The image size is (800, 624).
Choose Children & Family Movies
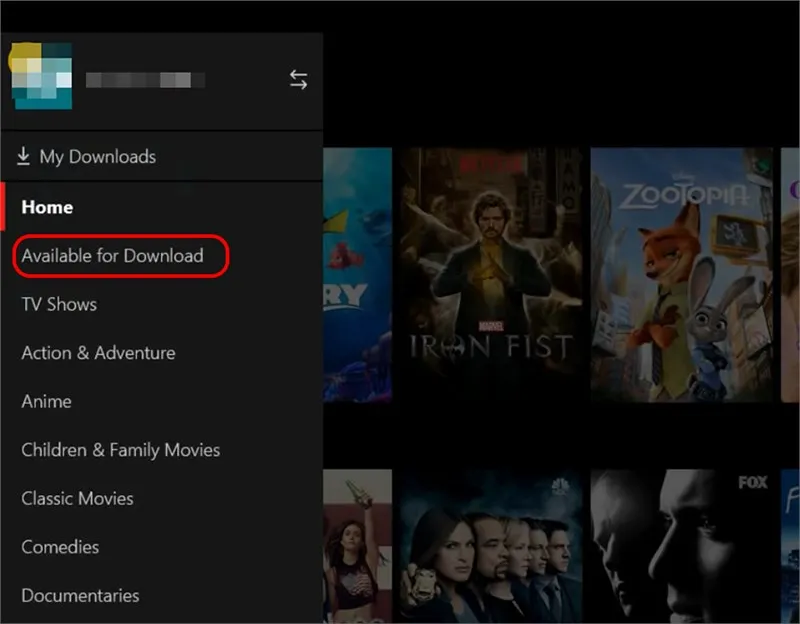point(120,450)
